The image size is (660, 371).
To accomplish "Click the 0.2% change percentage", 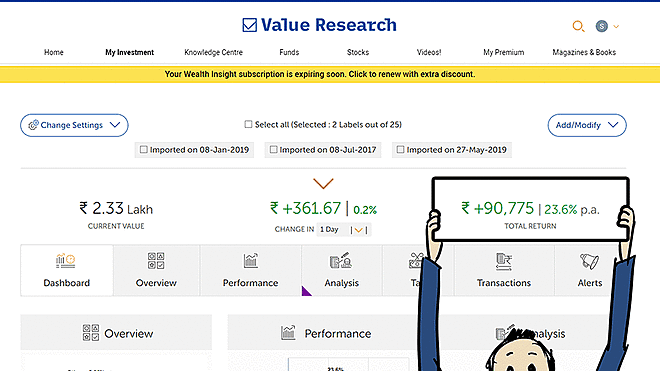I will tap(365, 210).
